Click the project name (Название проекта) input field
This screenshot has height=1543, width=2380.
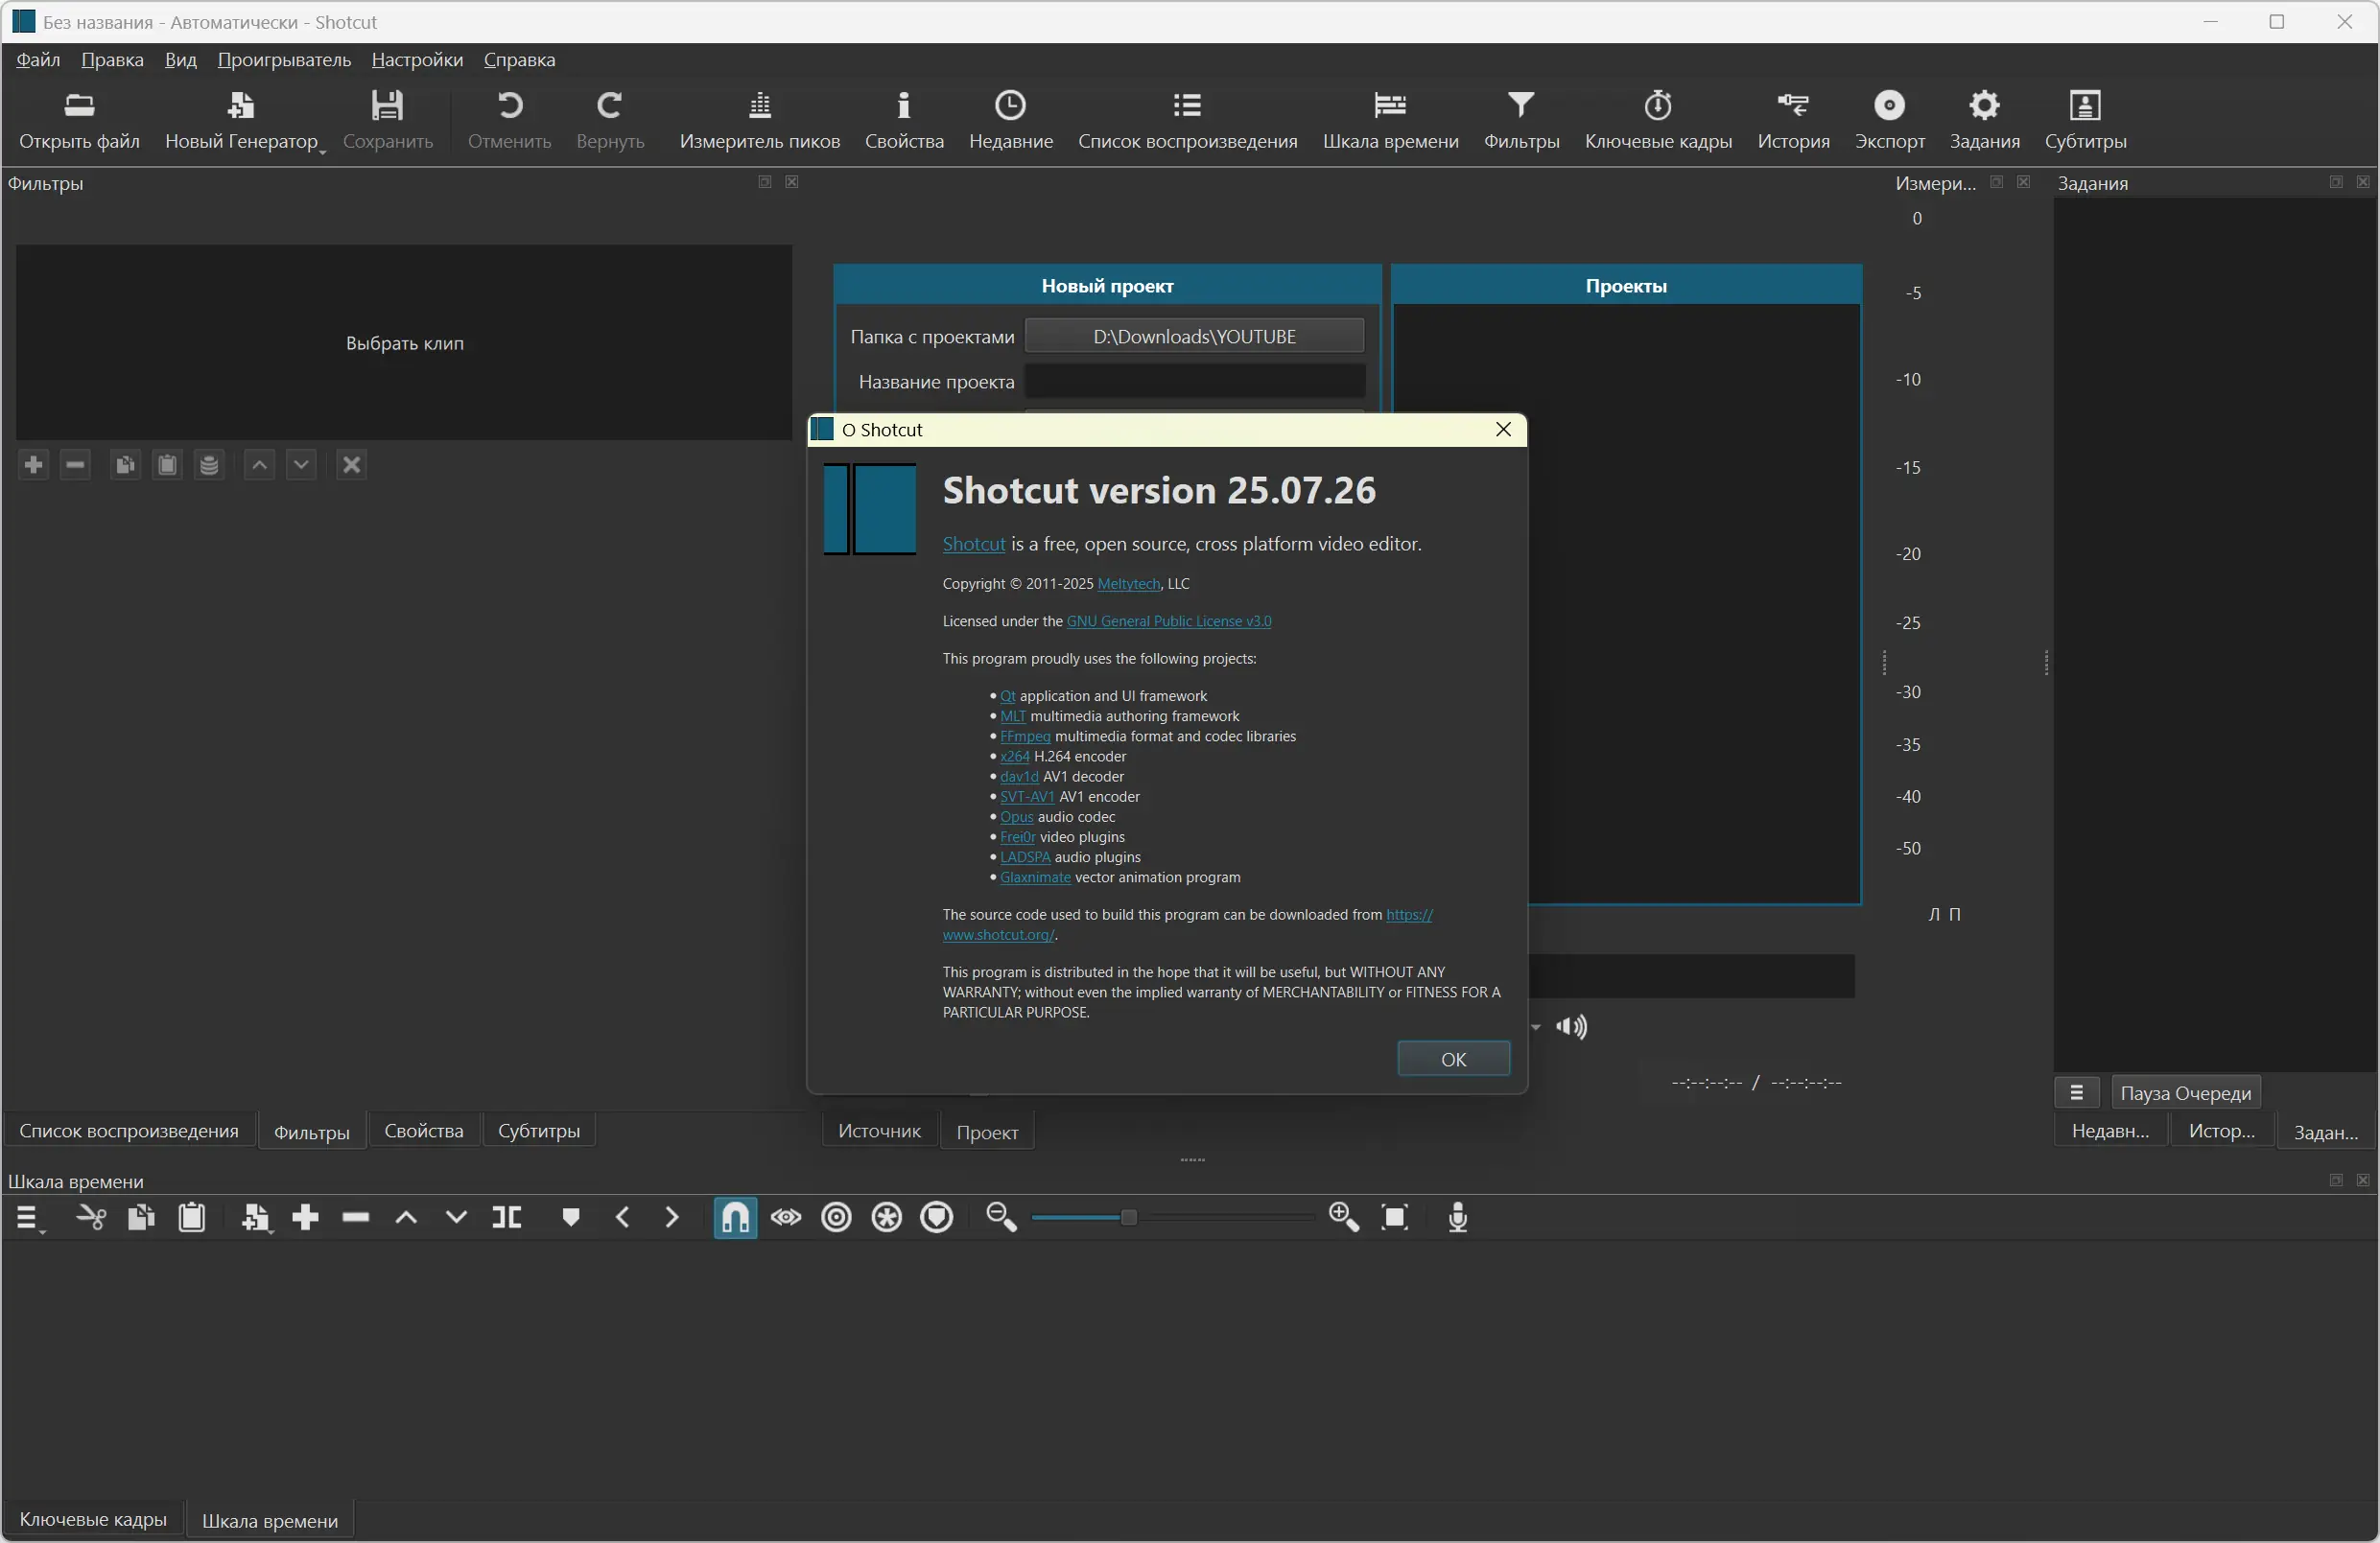pos(1194,382)
